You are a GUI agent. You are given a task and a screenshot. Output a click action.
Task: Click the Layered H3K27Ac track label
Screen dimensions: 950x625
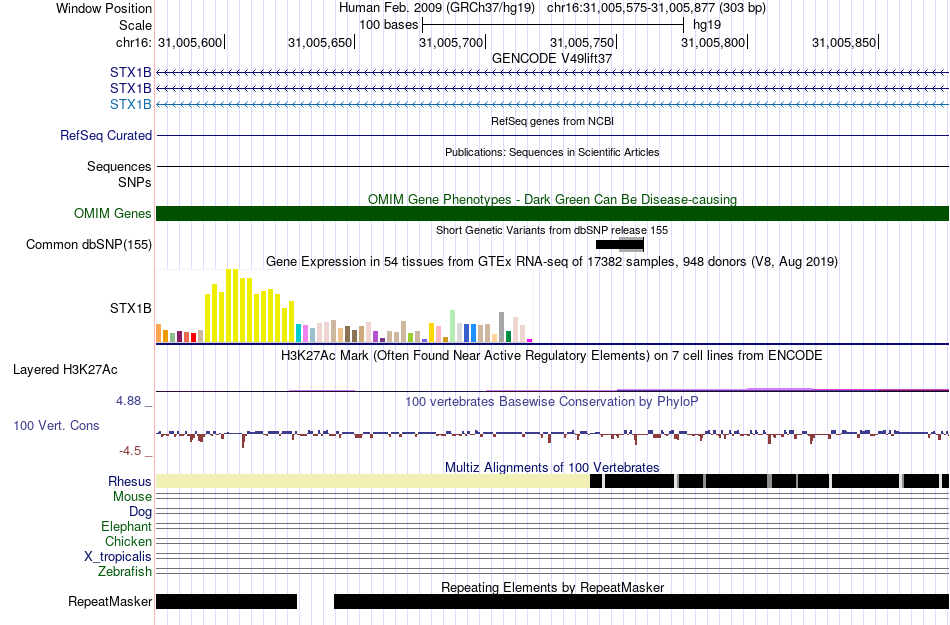coord(65,369)
